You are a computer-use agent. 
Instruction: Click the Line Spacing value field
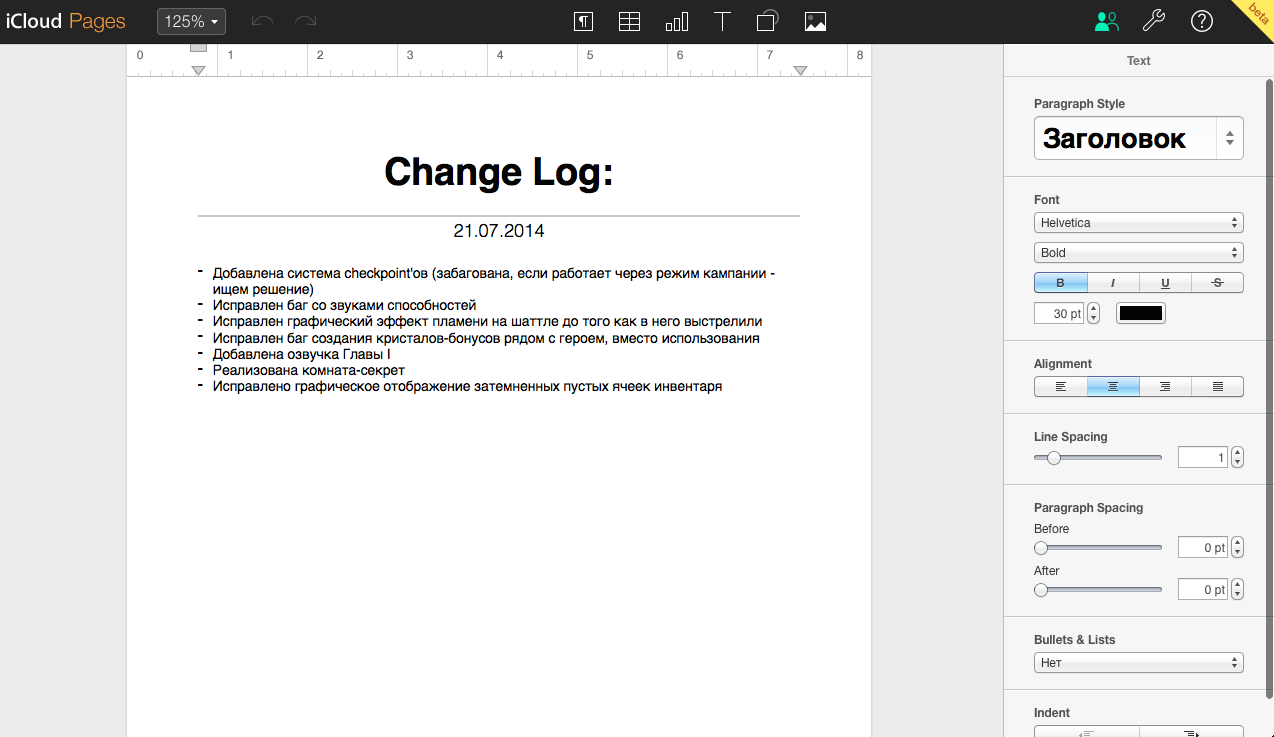[1203, 458]
